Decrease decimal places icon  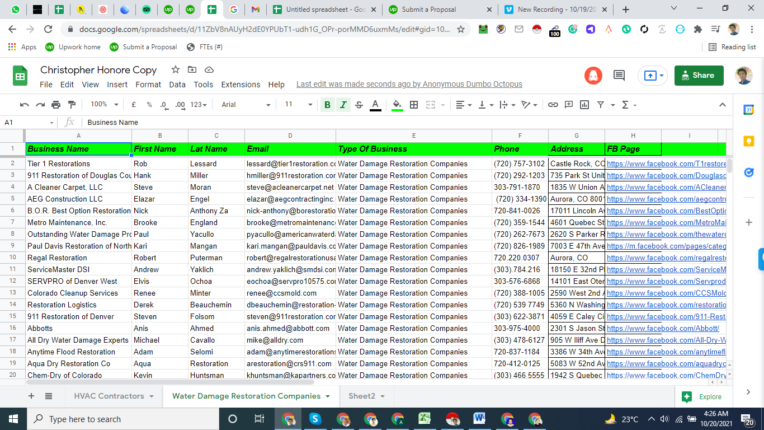[x=164, y=105]
